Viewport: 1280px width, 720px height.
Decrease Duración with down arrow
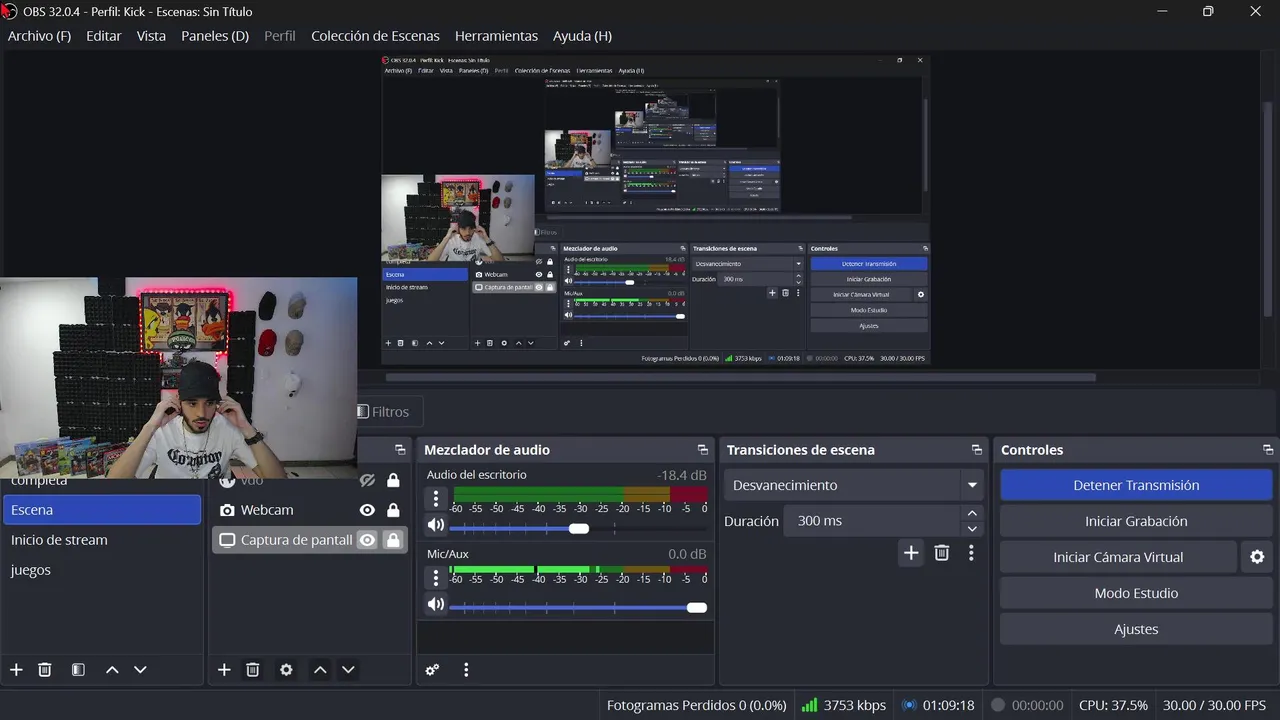[x=972, y=529]
